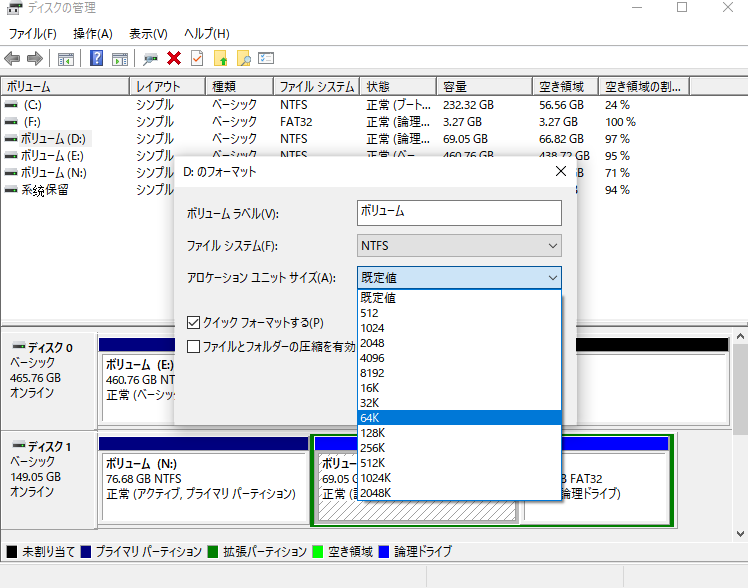Viewport: 748px width, 588px height.
Task: Select the drive icon of (F:) row
Action: point(11,122)
